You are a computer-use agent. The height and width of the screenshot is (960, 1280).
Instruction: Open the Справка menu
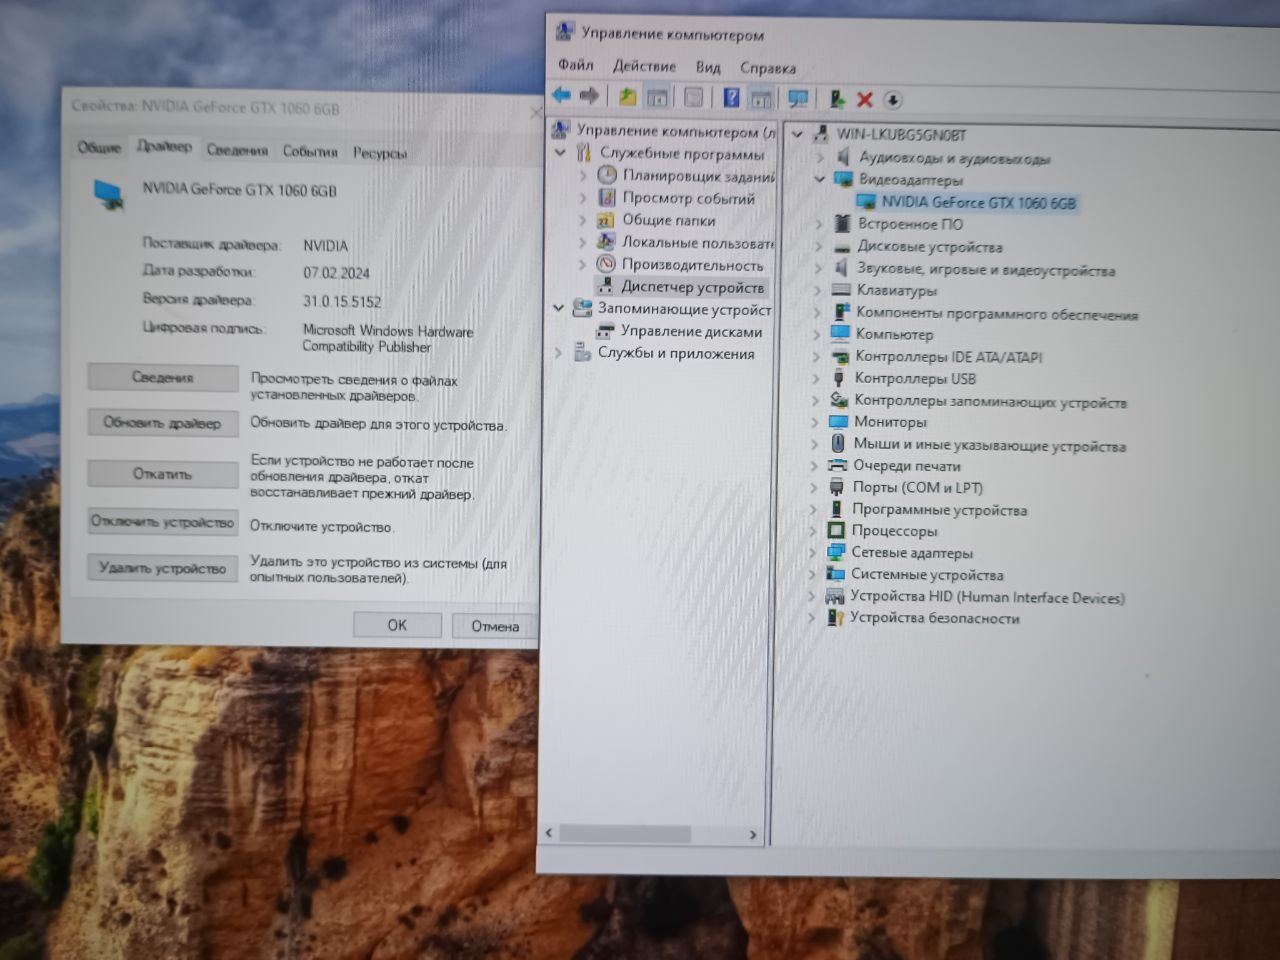tap(768, 68)
